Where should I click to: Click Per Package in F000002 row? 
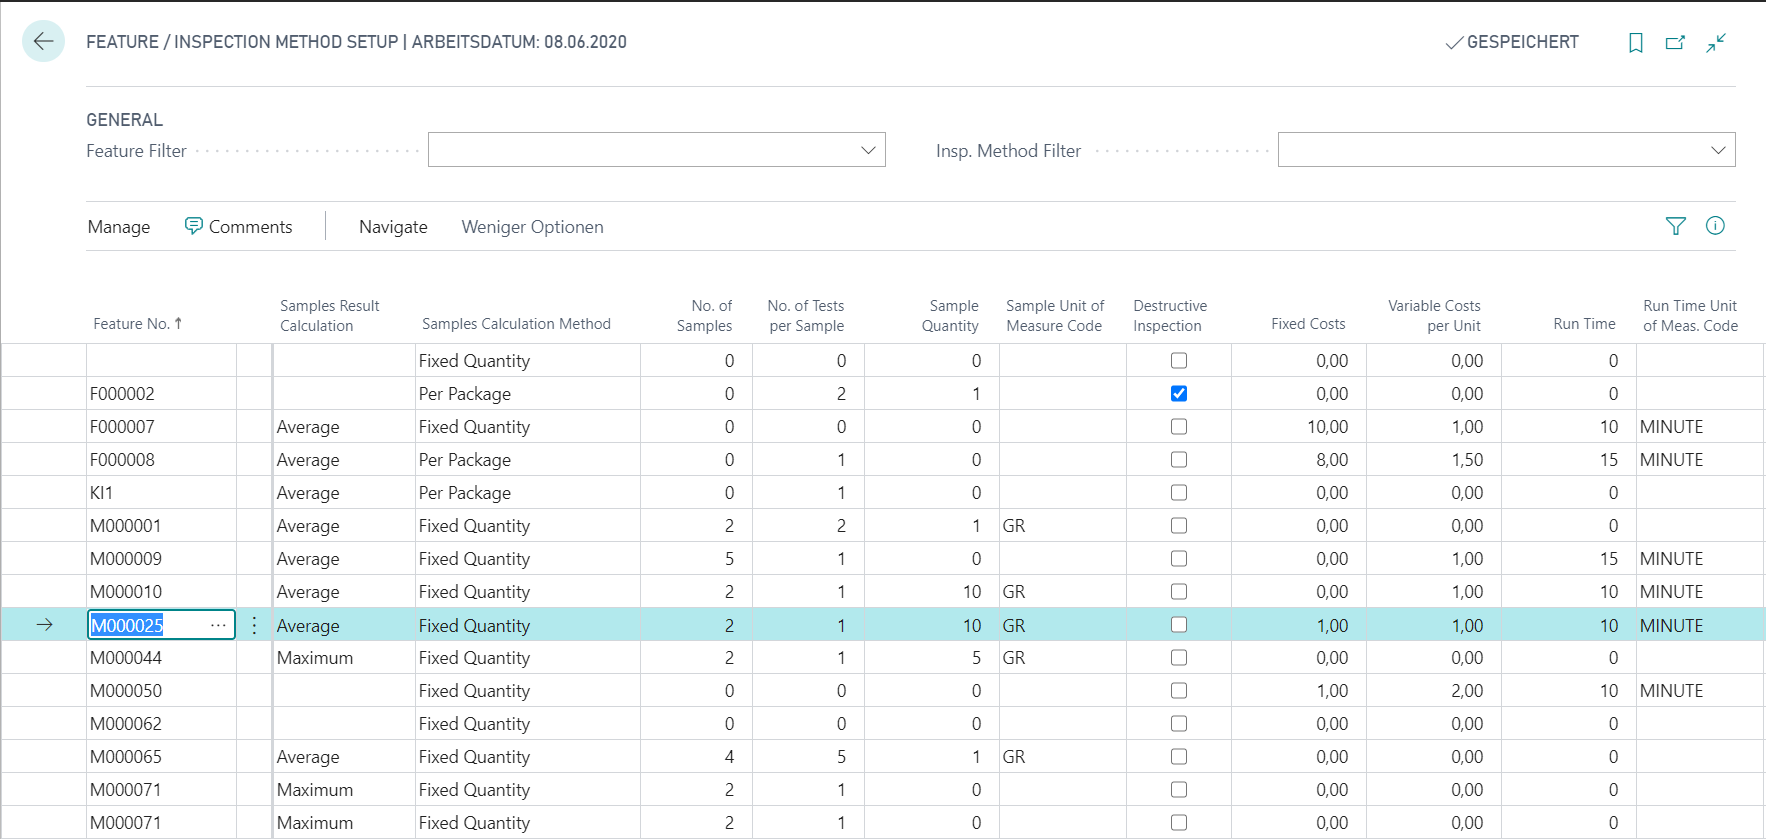pyautogui.click(x=465, y=394)
